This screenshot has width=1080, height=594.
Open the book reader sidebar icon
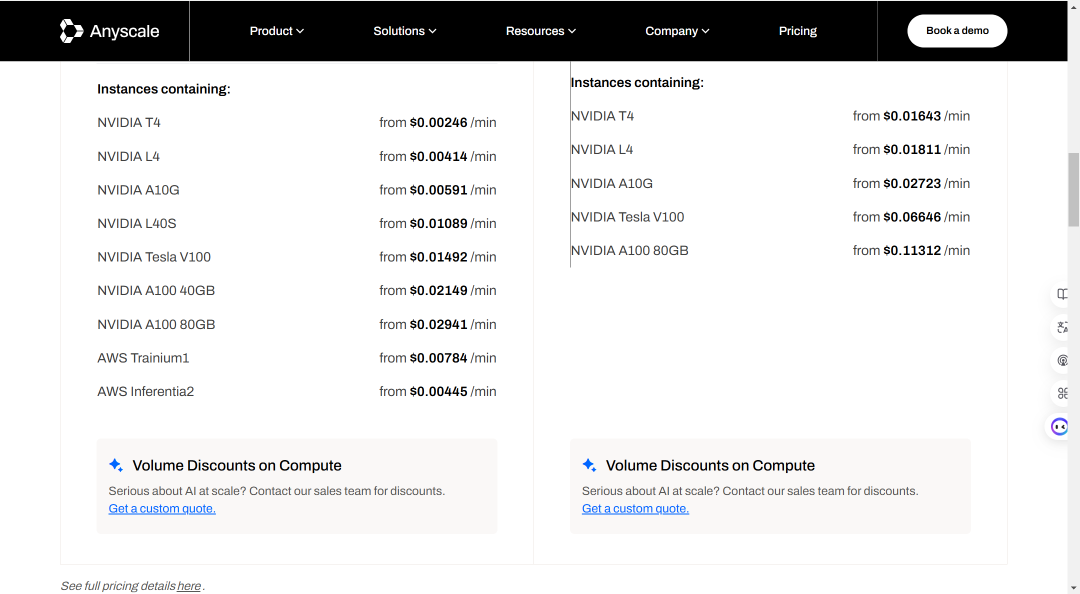click(x=1062, y=294)
